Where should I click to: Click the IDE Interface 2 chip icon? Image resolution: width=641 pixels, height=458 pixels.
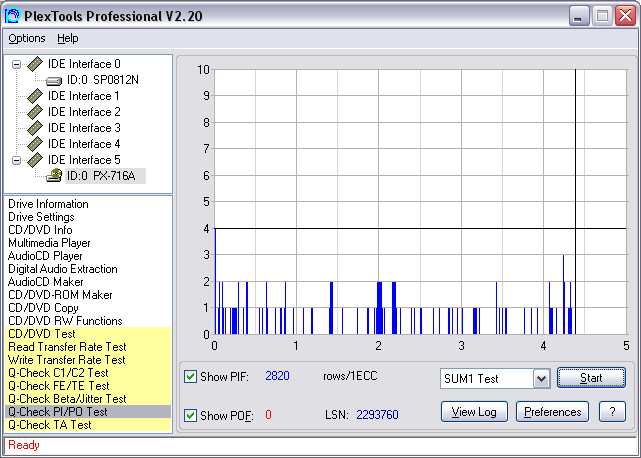click(35, 112)
